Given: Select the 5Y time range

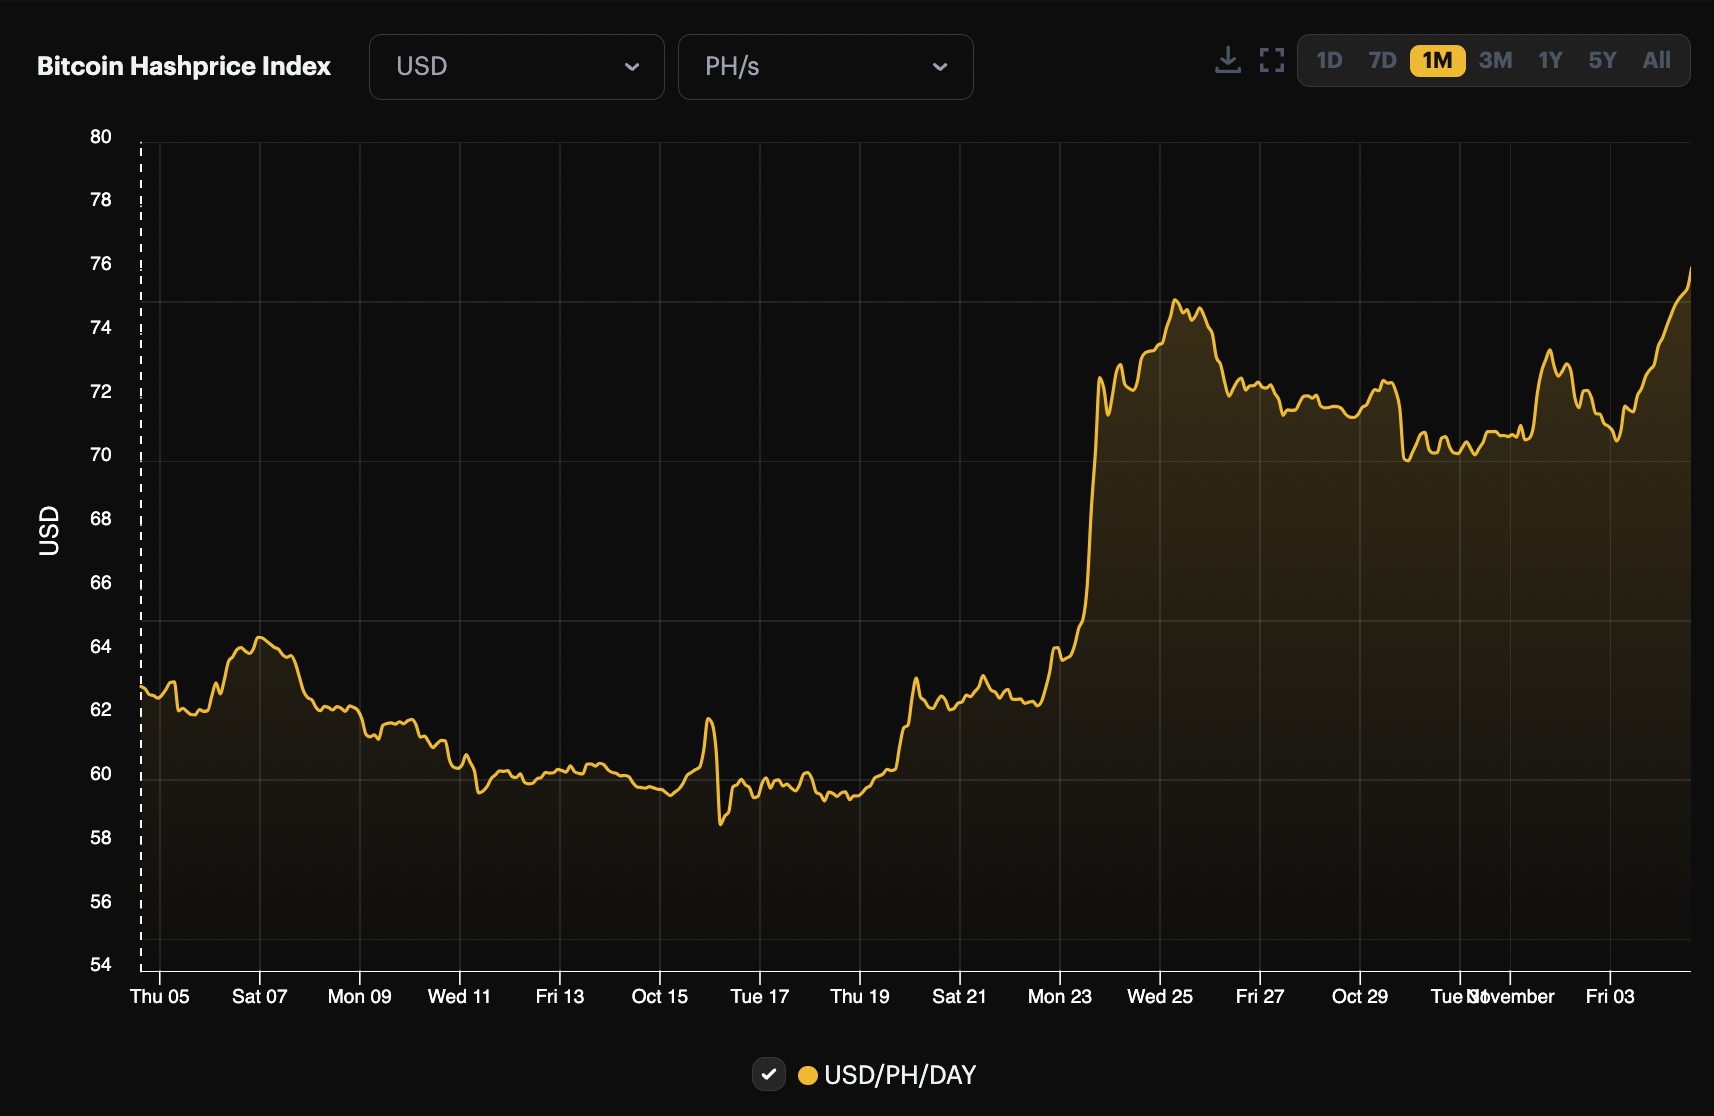Looking at the screenshot, I should click(1602, 60).
